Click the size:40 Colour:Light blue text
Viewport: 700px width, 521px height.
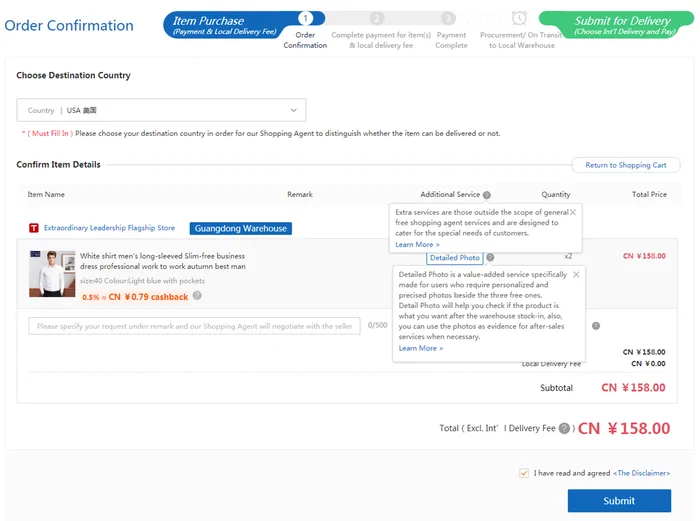click(142, 281)
